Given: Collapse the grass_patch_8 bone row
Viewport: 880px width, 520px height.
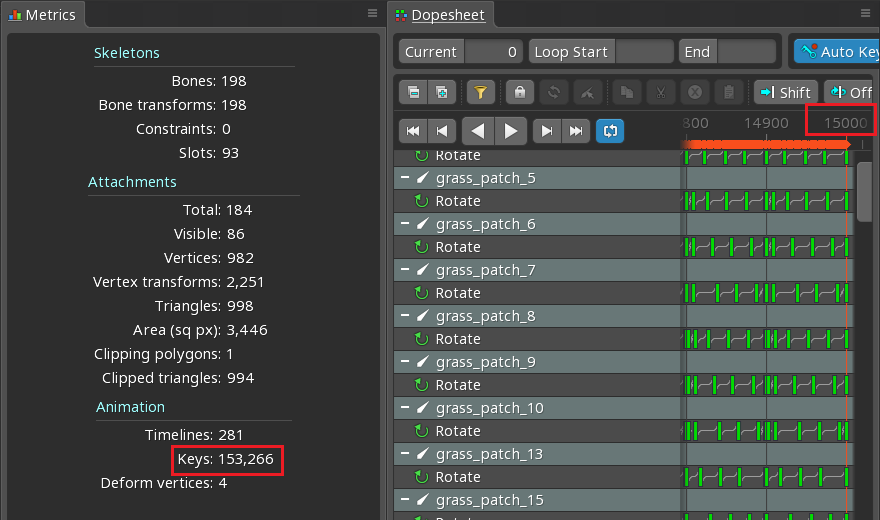Looking at the screenshot, I should [x=405, y=316].
